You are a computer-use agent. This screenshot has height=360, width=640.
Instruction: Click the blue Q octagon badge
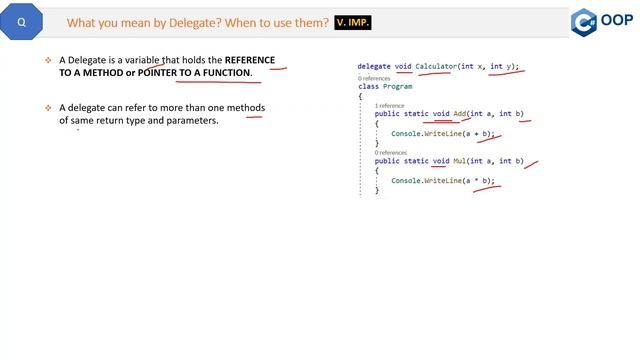click(21, 22)
